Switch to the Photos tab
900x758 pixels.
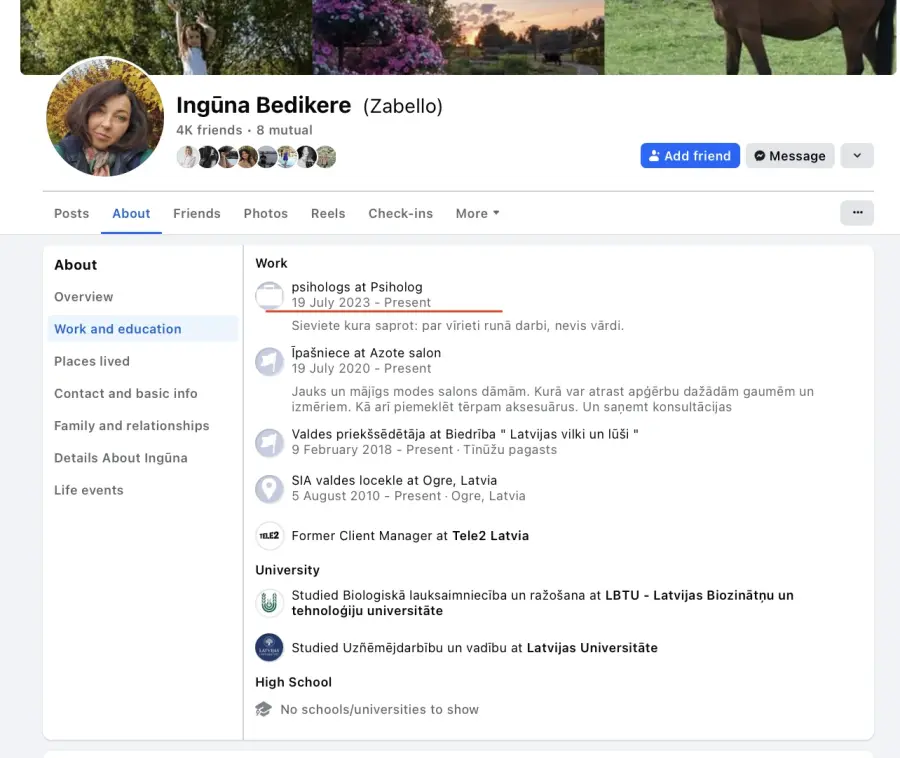(x=265, y=214)
